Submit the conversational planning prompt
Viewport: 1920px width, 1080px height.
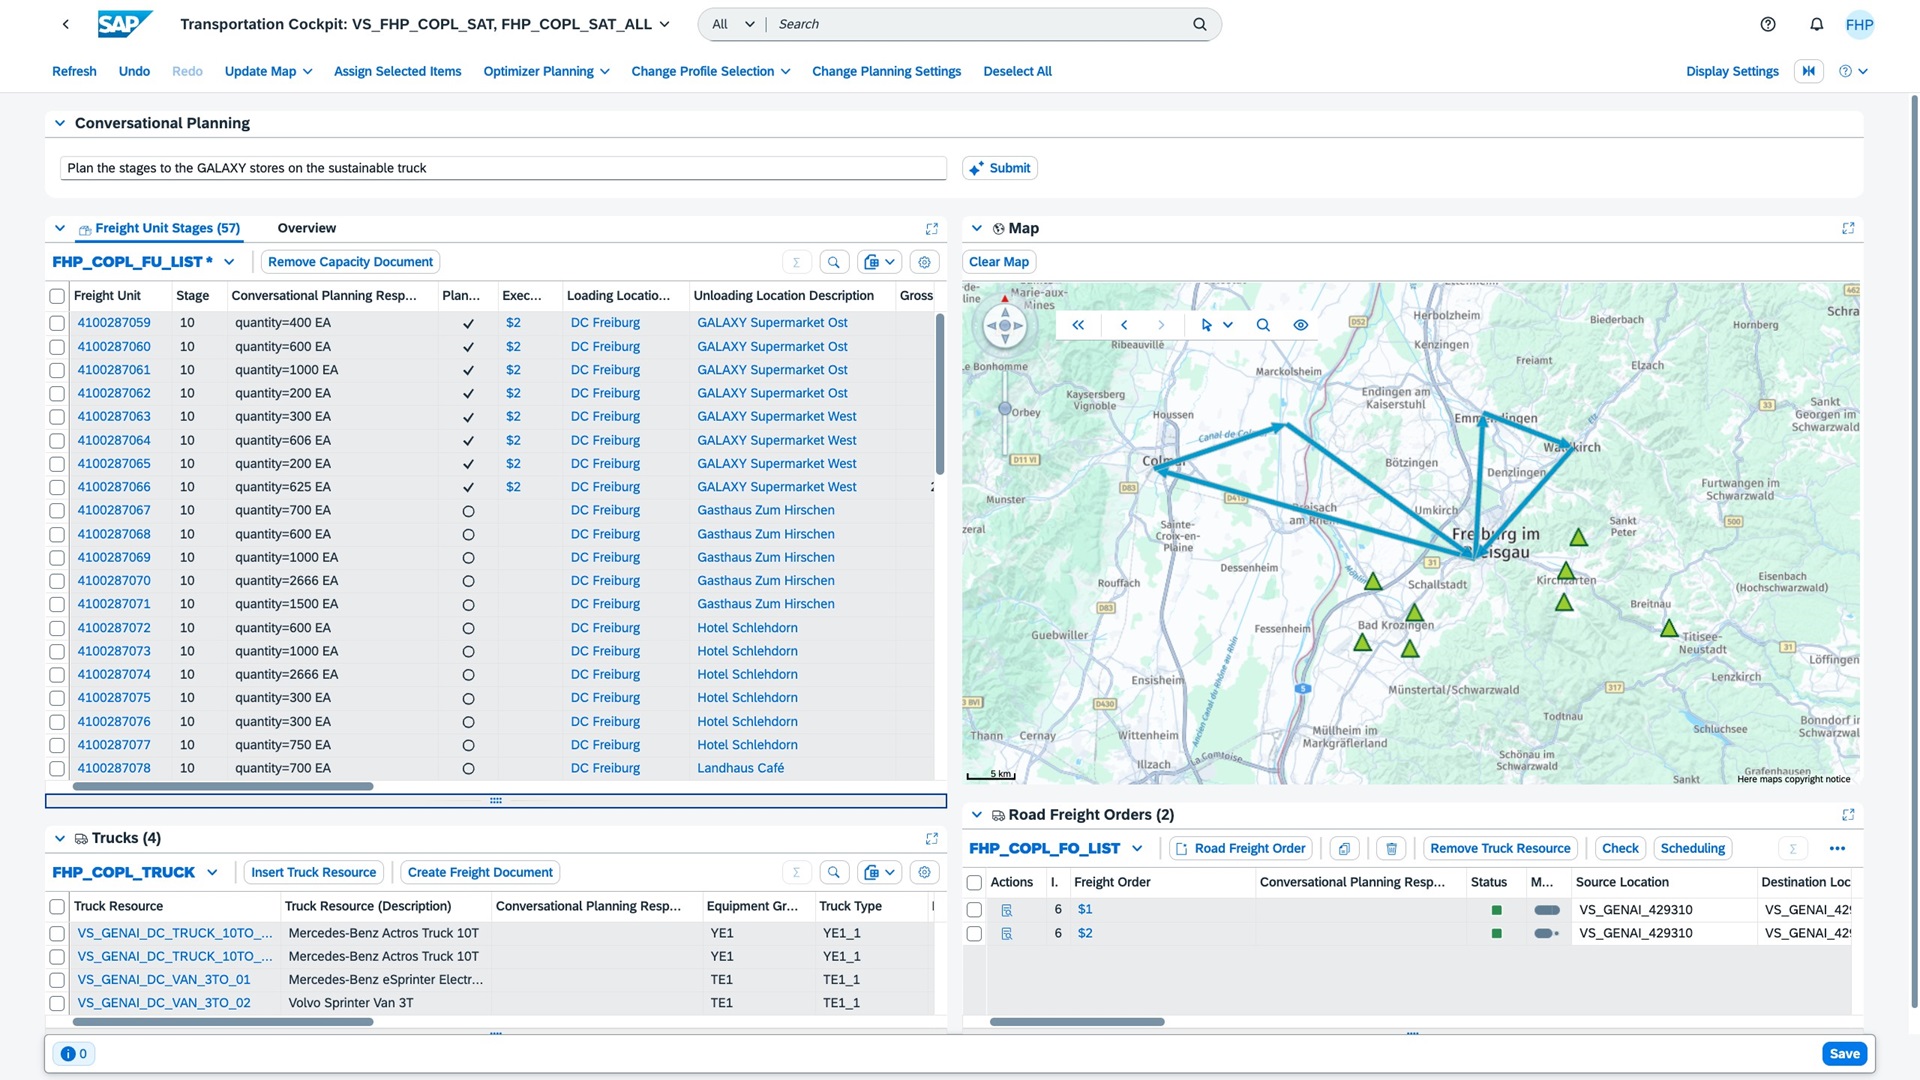tap(1000, 168)
